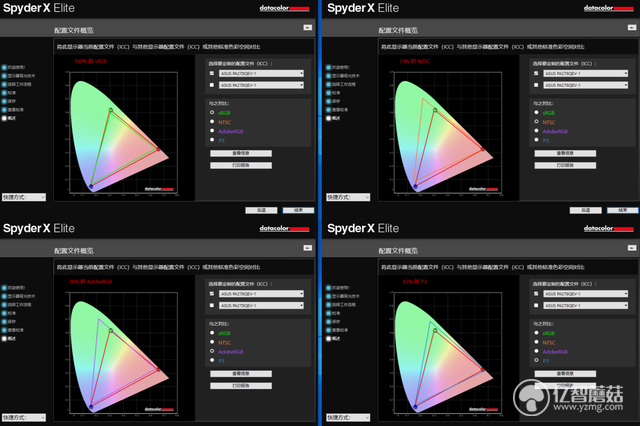Click the '83% 的 P3' coverage text

(x=414, y=282)
